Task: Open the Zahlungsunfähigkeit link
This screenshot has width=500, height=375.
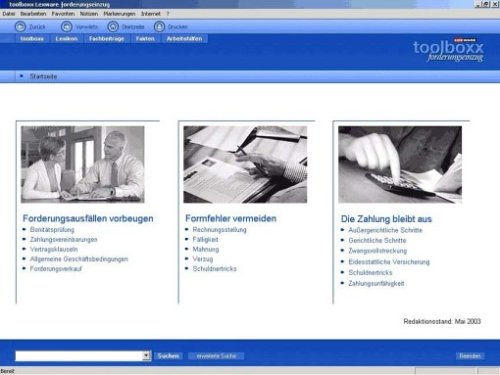Action: [x=376, y=283]
